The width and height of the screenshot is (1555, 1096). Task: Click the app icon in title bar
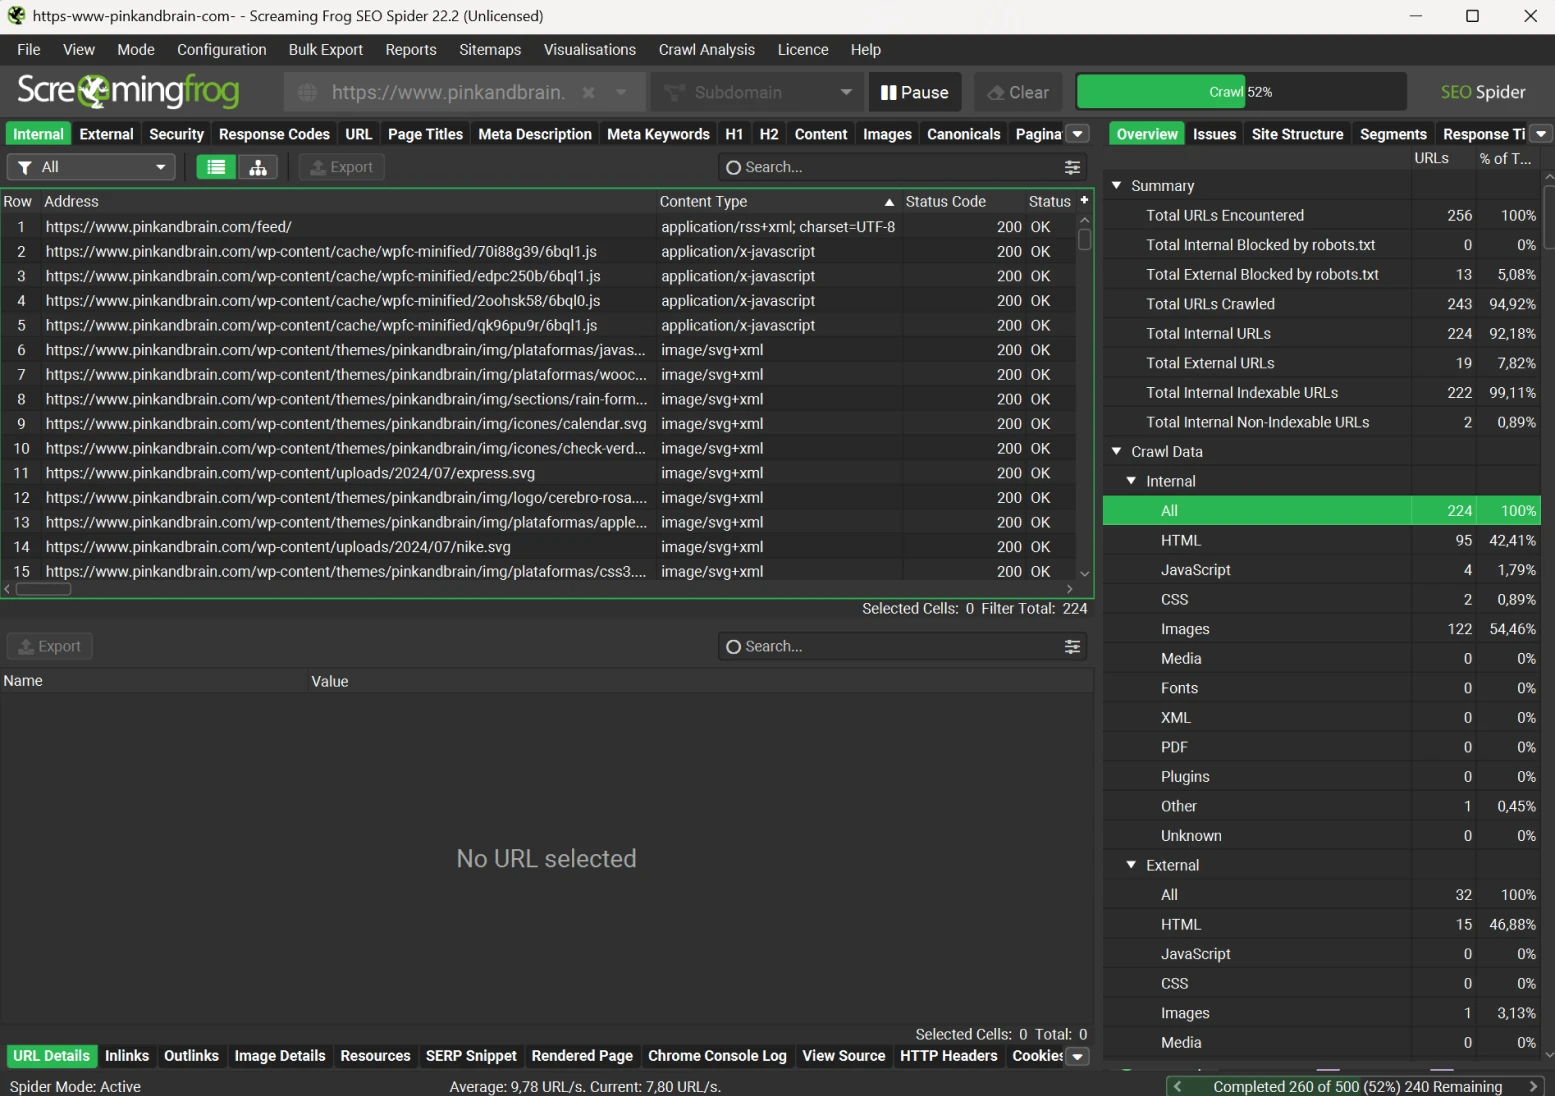(16, 16)
